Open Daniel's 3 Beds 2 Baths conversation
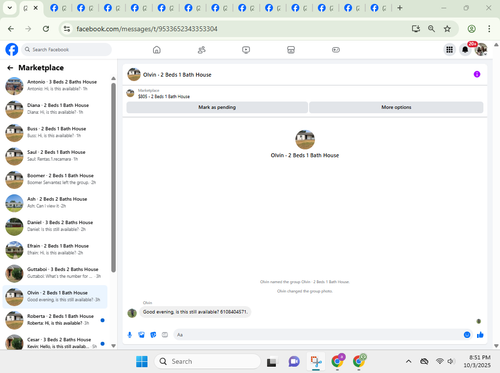Viewport: 500px width, 373px height. coord(55,226)
